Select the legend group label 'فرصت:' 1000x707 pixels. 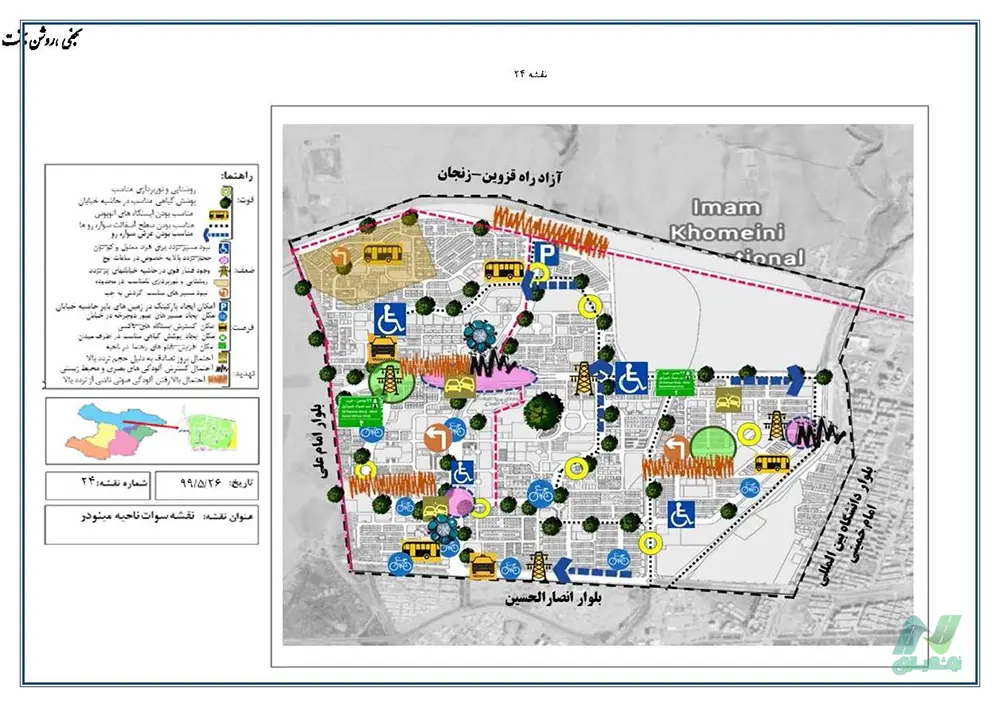(x=243, y=328)
